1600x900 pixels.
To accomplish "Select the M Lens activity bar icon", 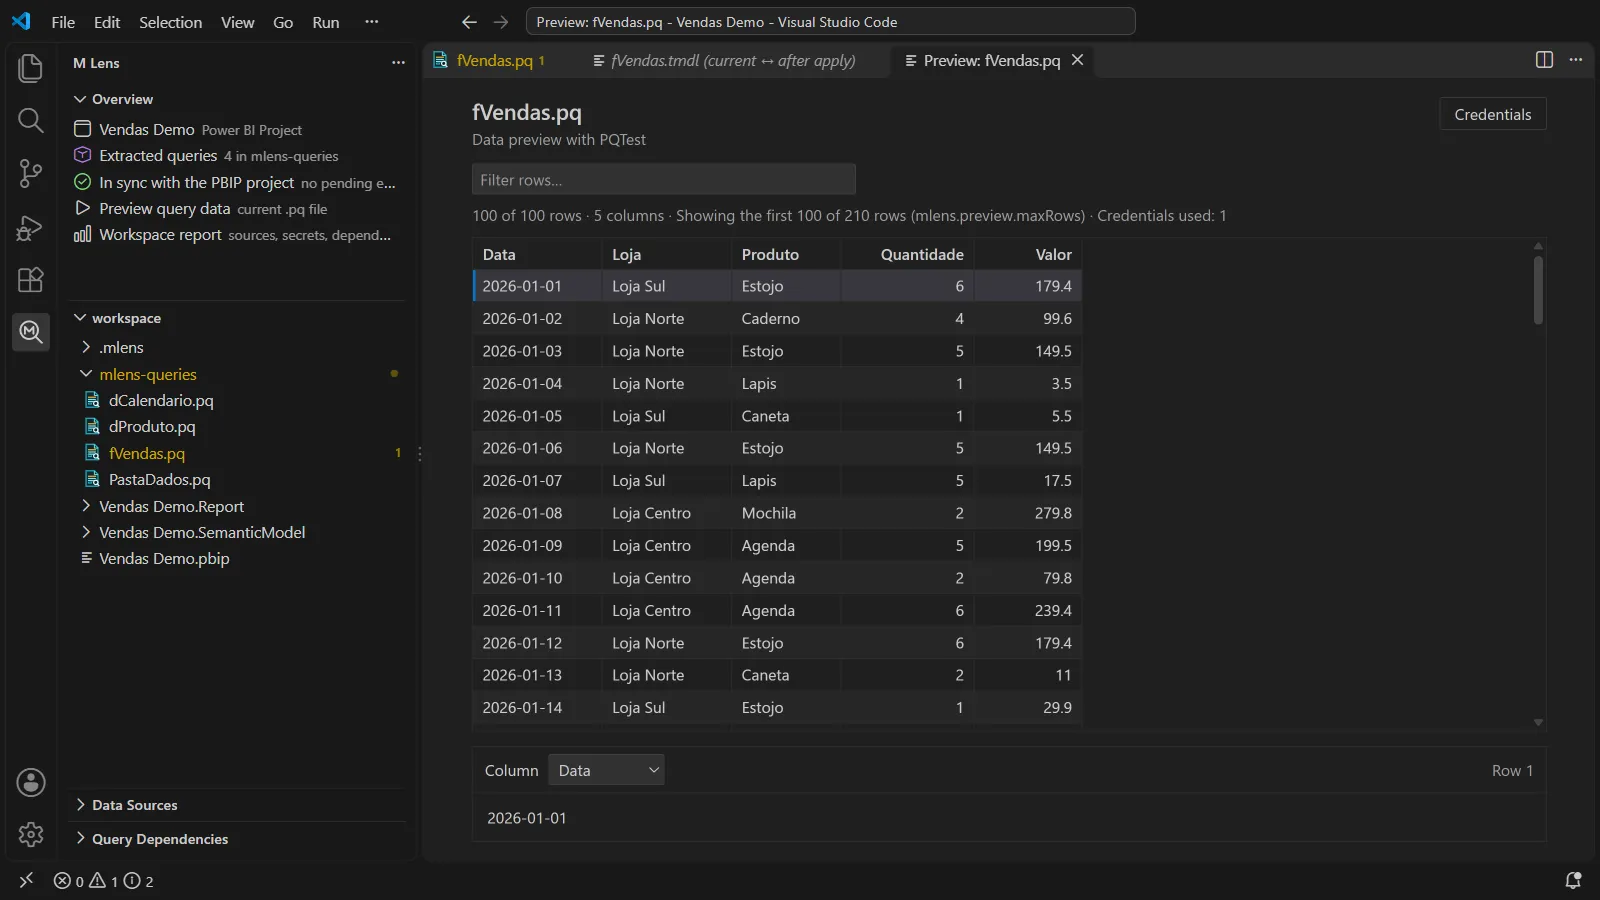I will tap(31, 331).
